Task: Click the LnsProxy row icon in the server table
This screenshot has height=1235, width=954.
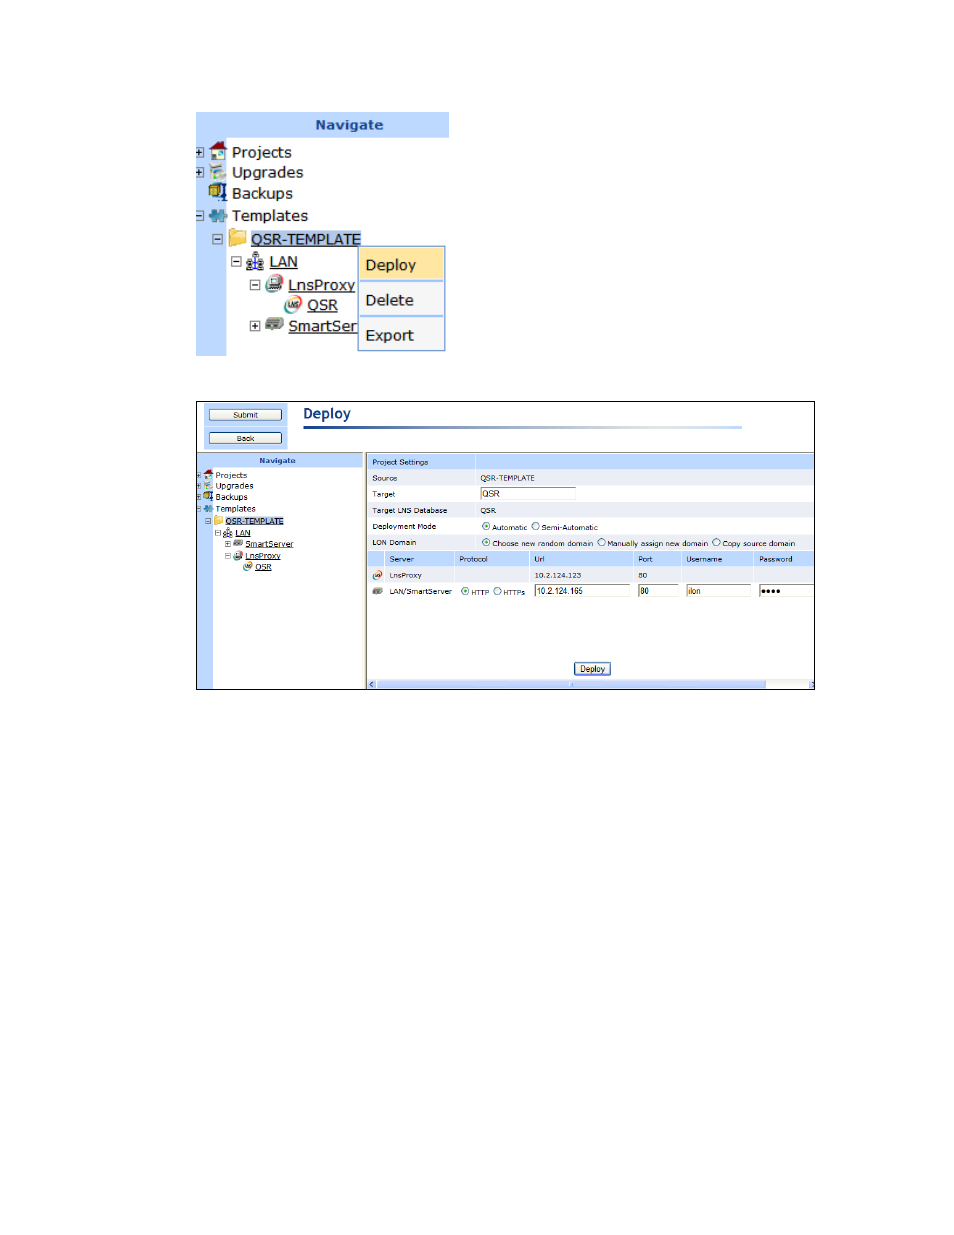Action: pyautogui.click(x=377, y=575)
